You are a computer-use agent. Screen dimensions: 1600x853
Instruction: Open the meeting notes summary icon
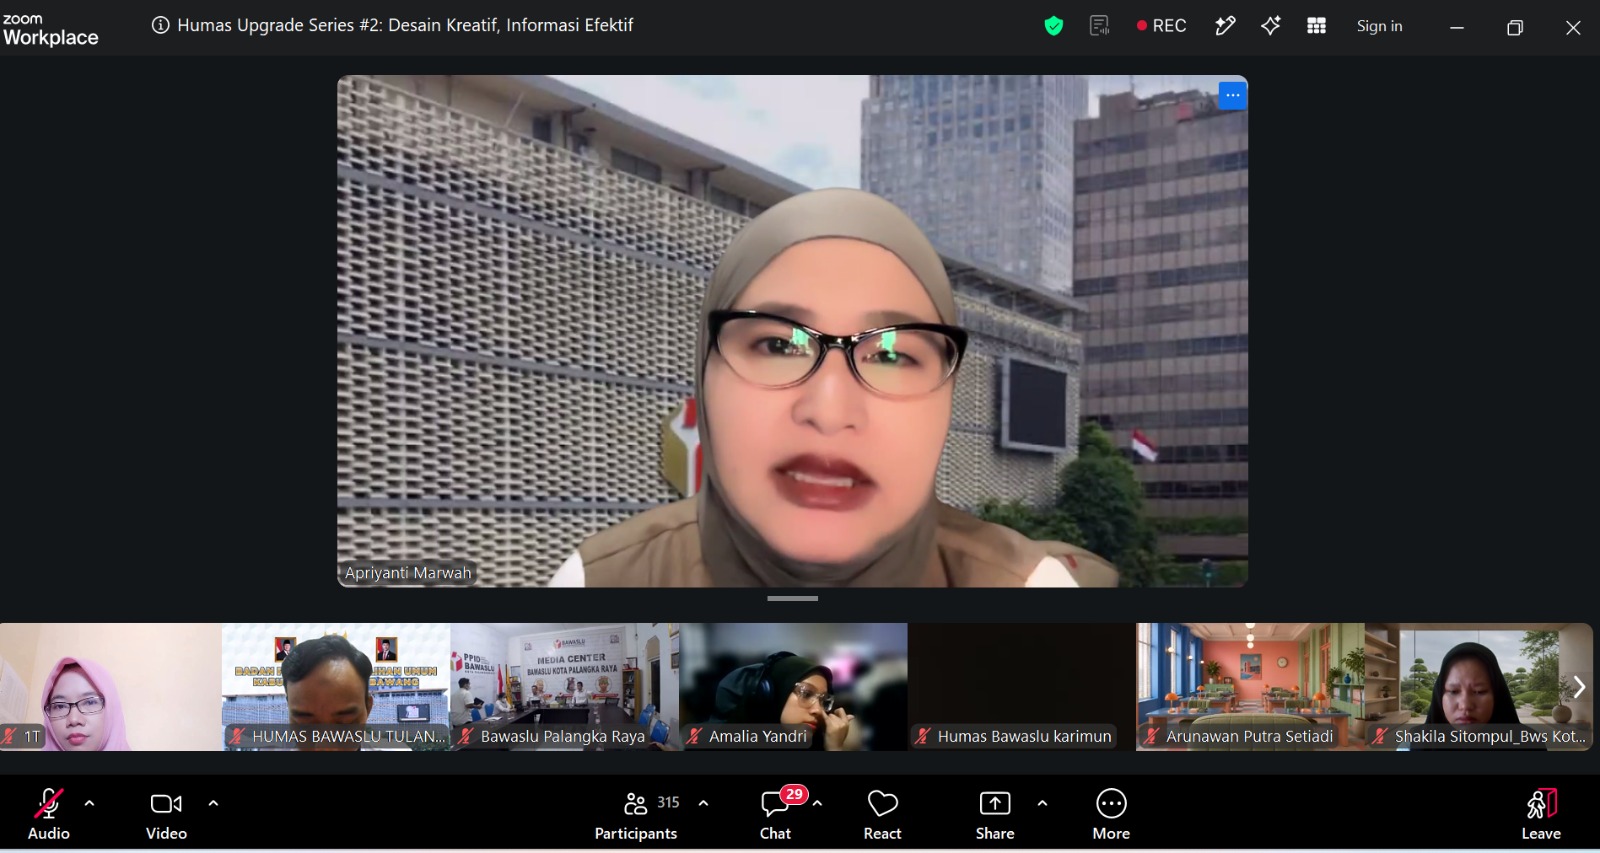(x=1099, y=27)
